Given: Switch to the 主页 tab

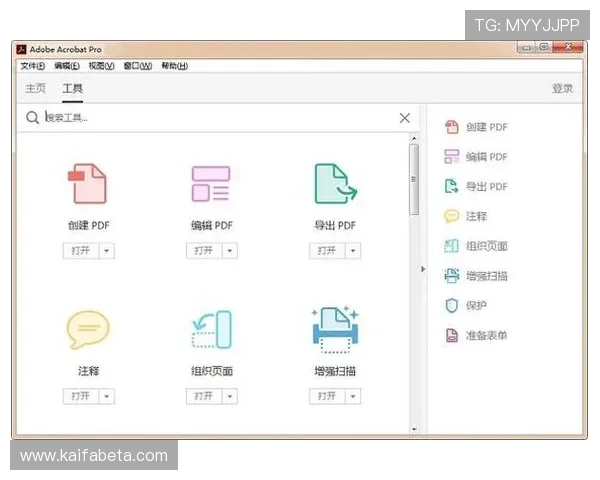Looking at the screenshot, I should [36, 88].
